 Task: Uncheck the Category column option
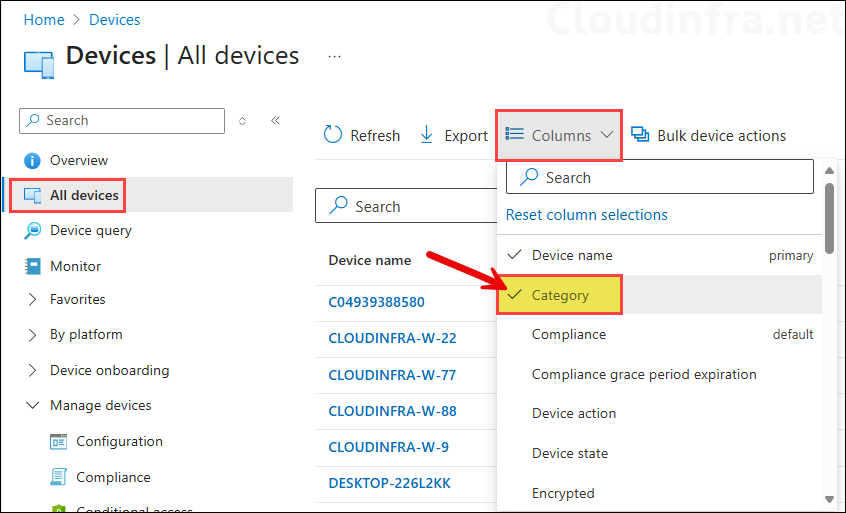(560, 296)
